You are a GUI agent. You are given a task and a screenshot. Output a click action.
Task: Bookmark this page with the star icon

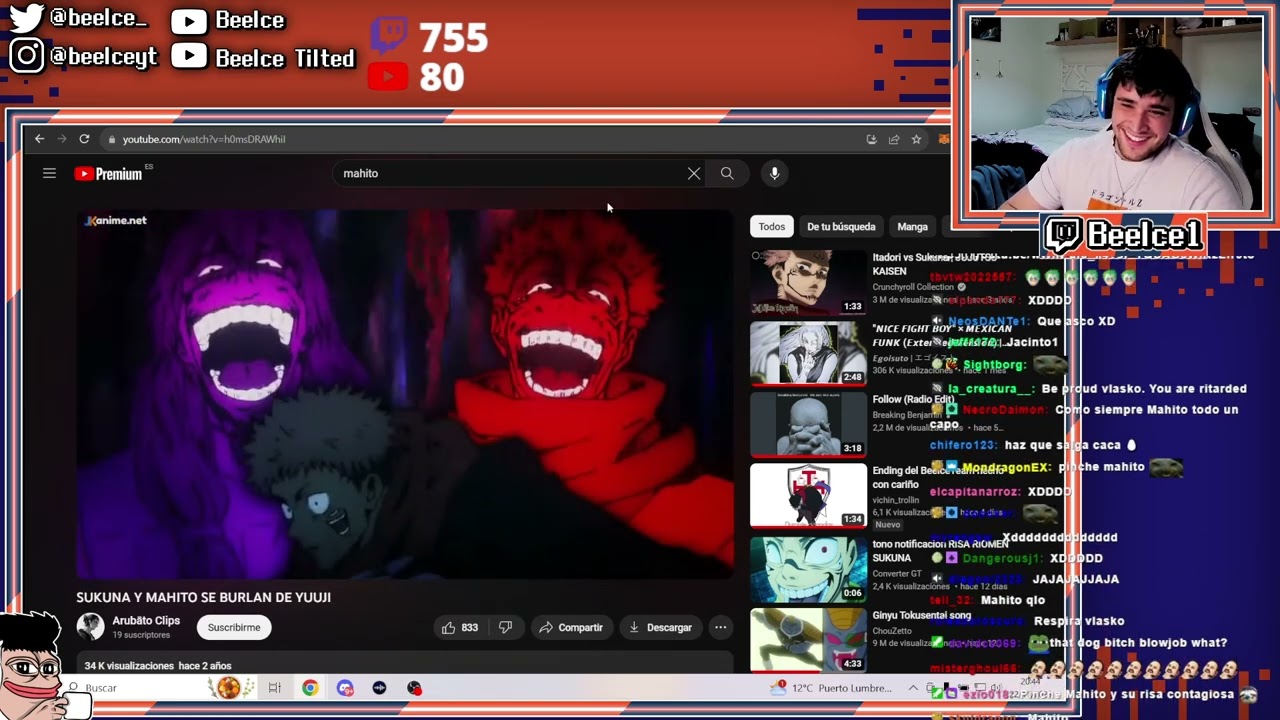916,139
